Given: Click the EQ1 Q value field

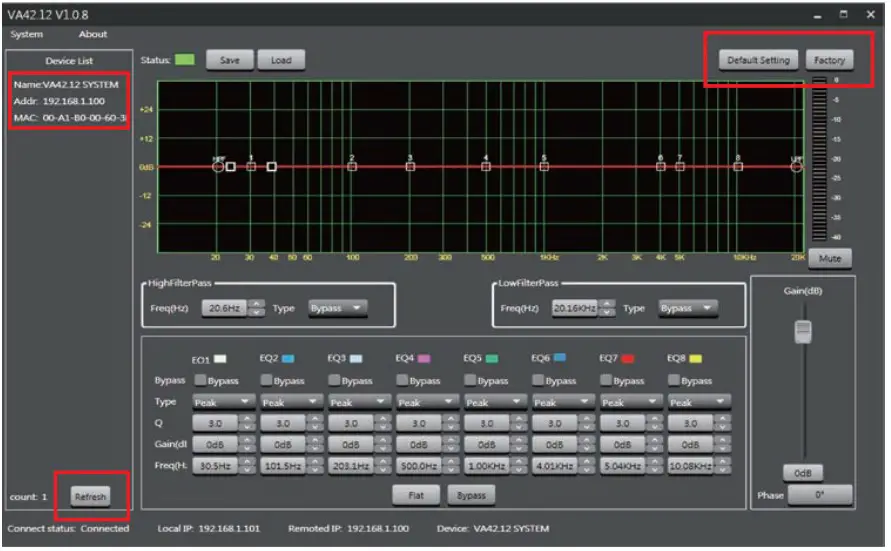Looking at the screenshot, I should [215, 423].
